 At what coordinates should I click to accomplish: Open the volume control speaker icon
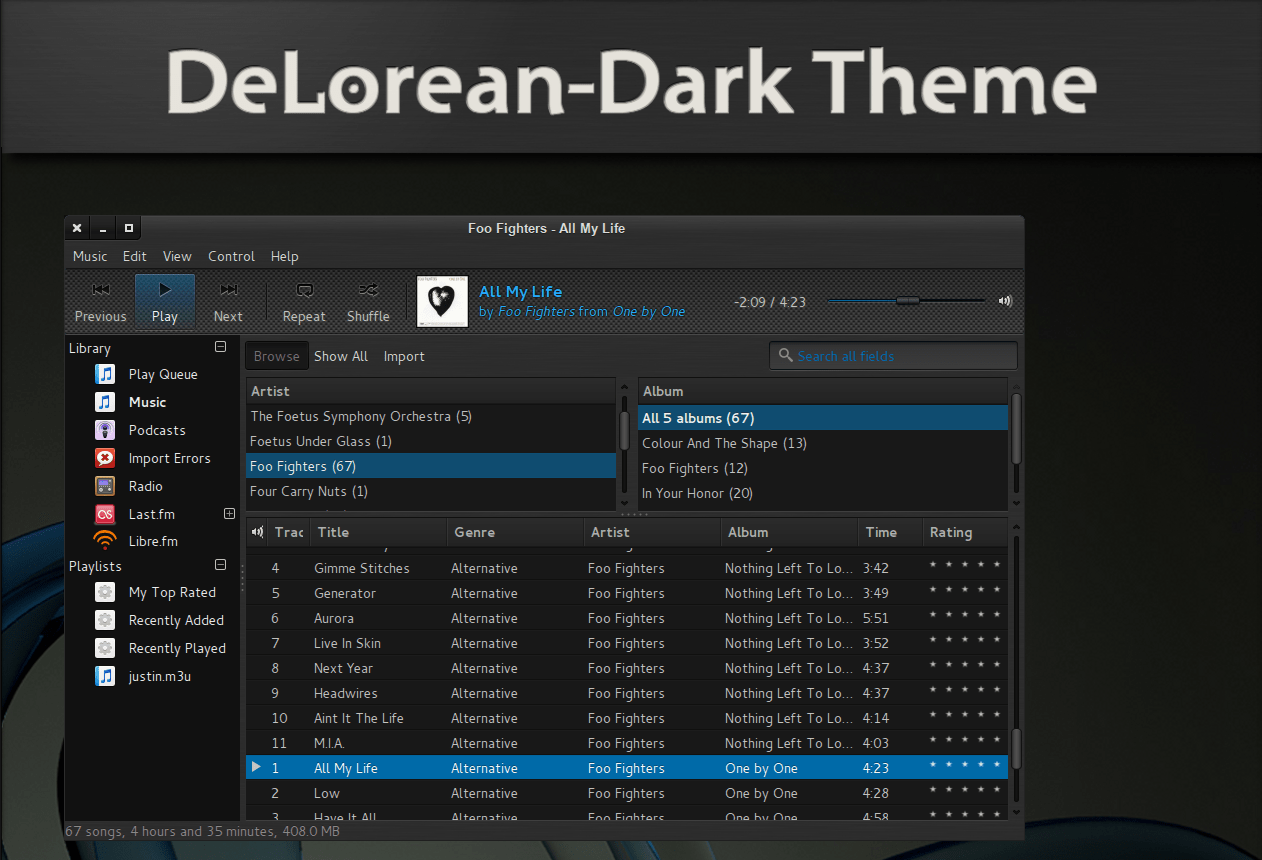tap(1004, 300)
